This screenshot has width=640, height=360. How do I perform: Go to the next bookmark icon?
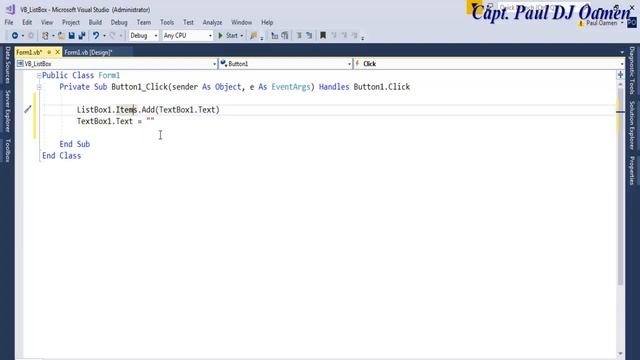[344, 36]
